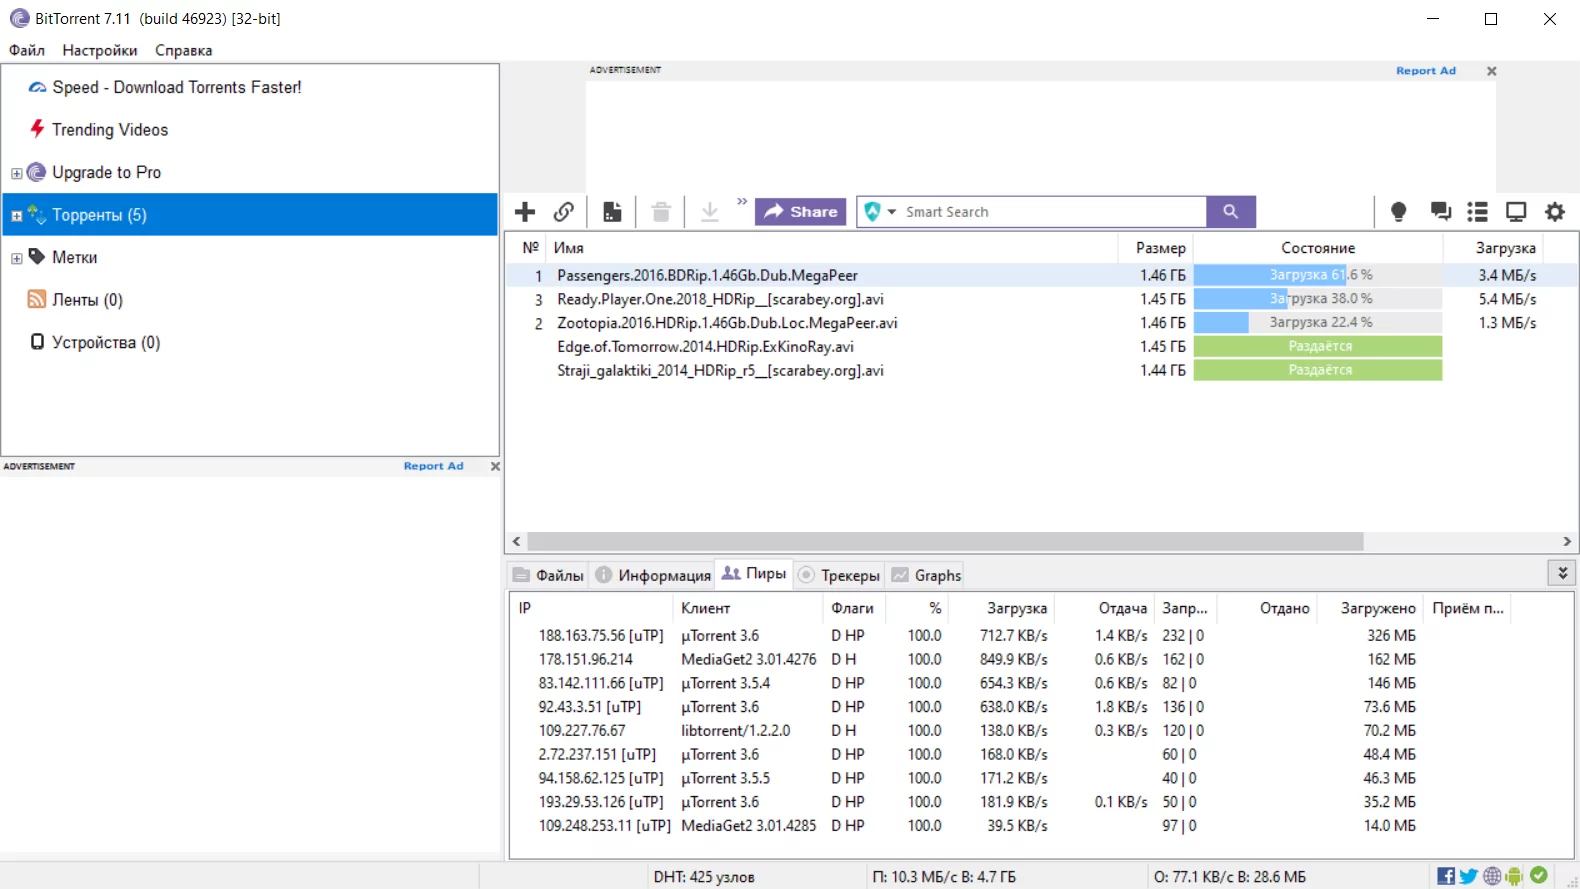
Task: Click the right arrow of the horizontal scrollbar
Action: point(1567,541)
